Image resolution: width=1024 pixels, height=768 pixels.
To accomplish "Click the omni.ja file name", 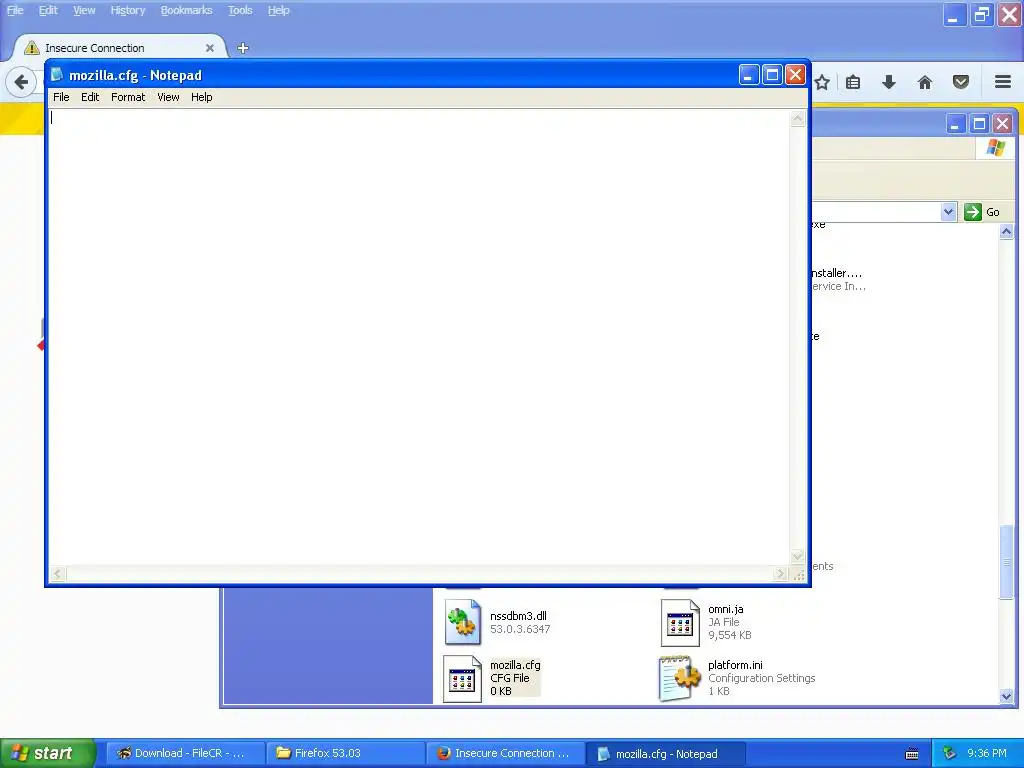I will point(726,609).
